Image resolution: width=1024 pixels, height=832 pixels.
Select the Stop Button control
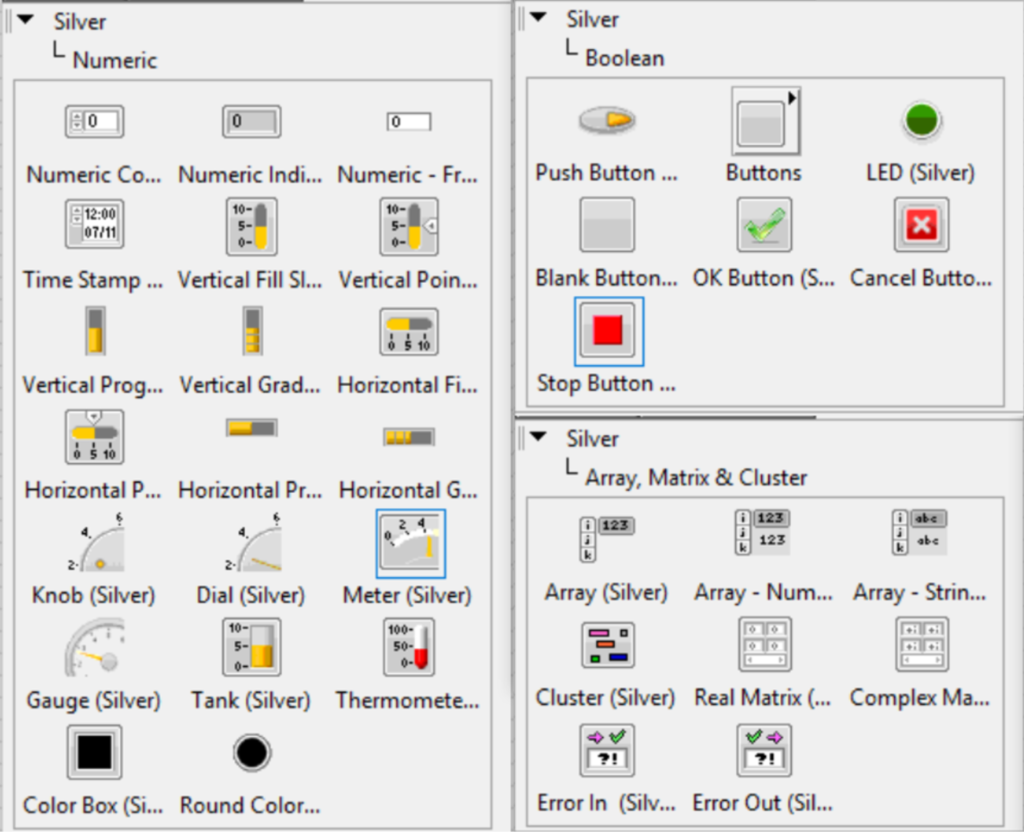coord(606,331)
